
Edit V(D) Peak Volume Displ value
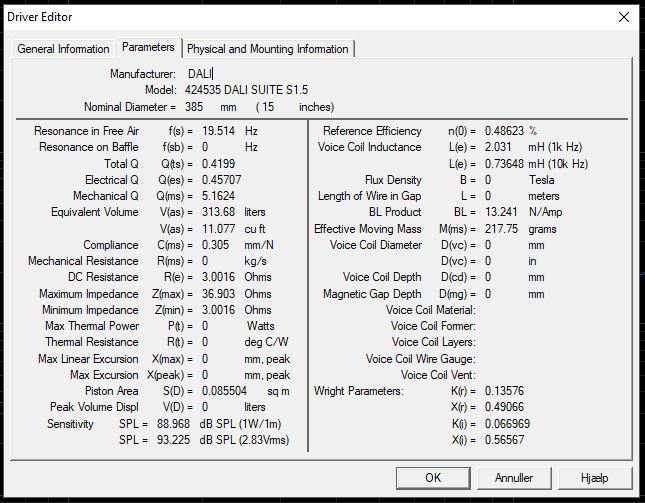pyautogui.click(x=205, y=407)
